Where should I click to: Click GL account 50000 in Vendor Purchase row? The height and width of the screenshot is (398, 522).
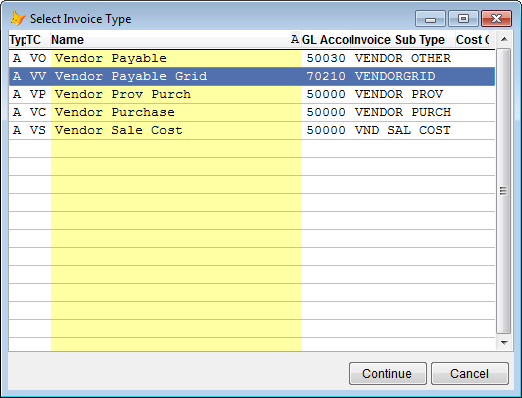tap(326, 112)
